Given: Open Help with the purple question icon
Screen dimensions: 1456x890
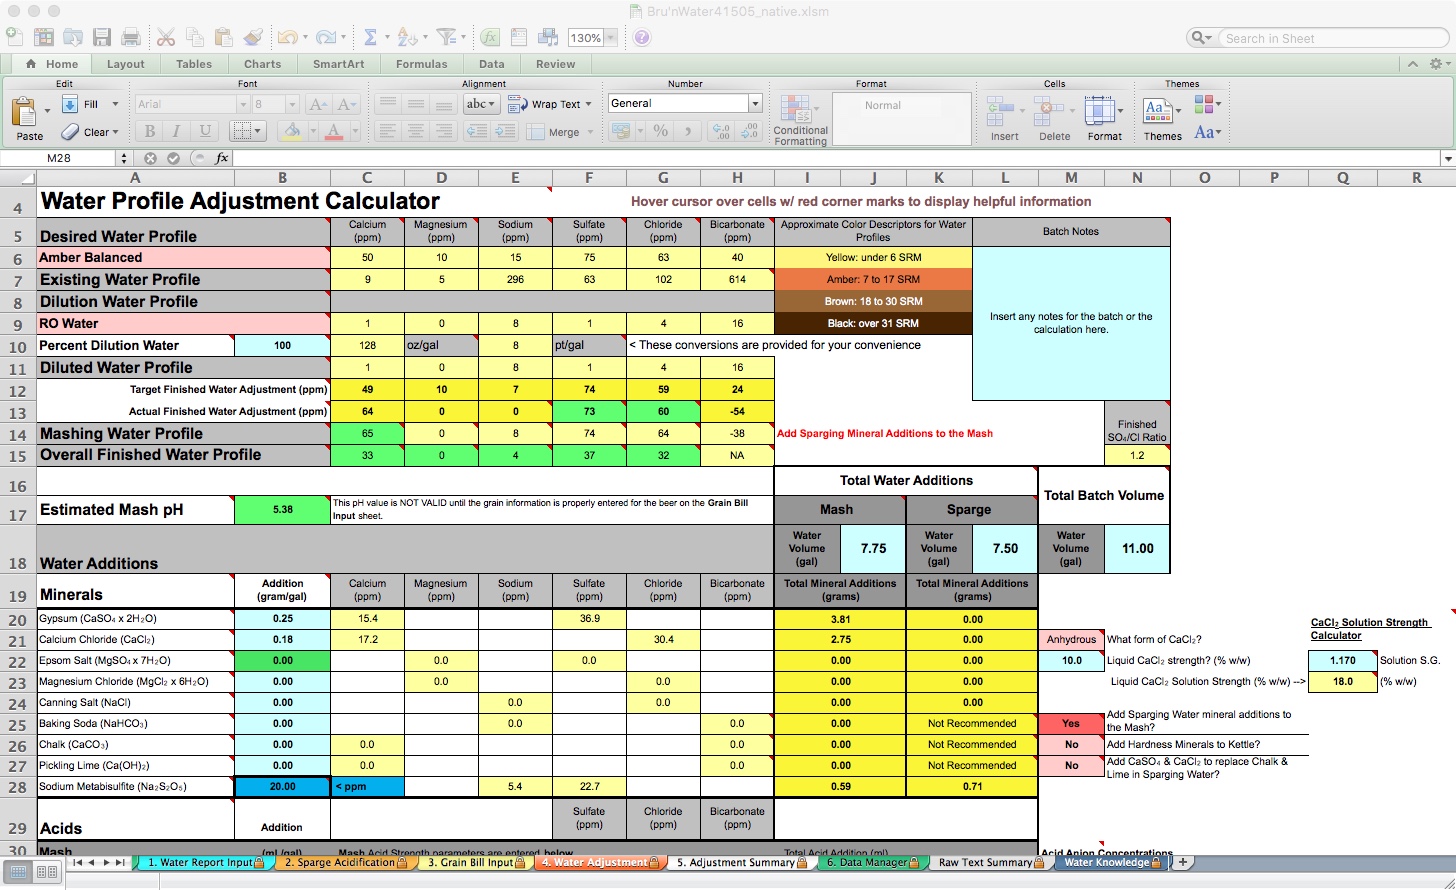Looking at the screenshot, I should 642,37.
